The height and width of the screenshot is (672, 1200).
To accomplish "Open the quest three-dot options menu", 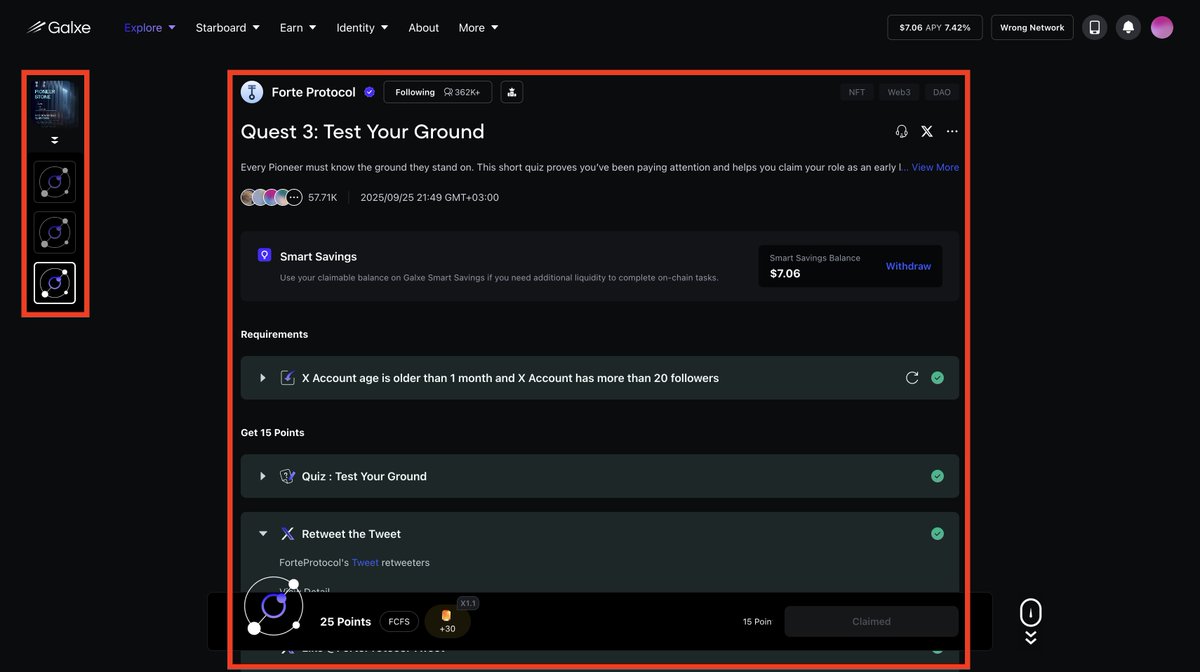I will [x=952, y=132].
